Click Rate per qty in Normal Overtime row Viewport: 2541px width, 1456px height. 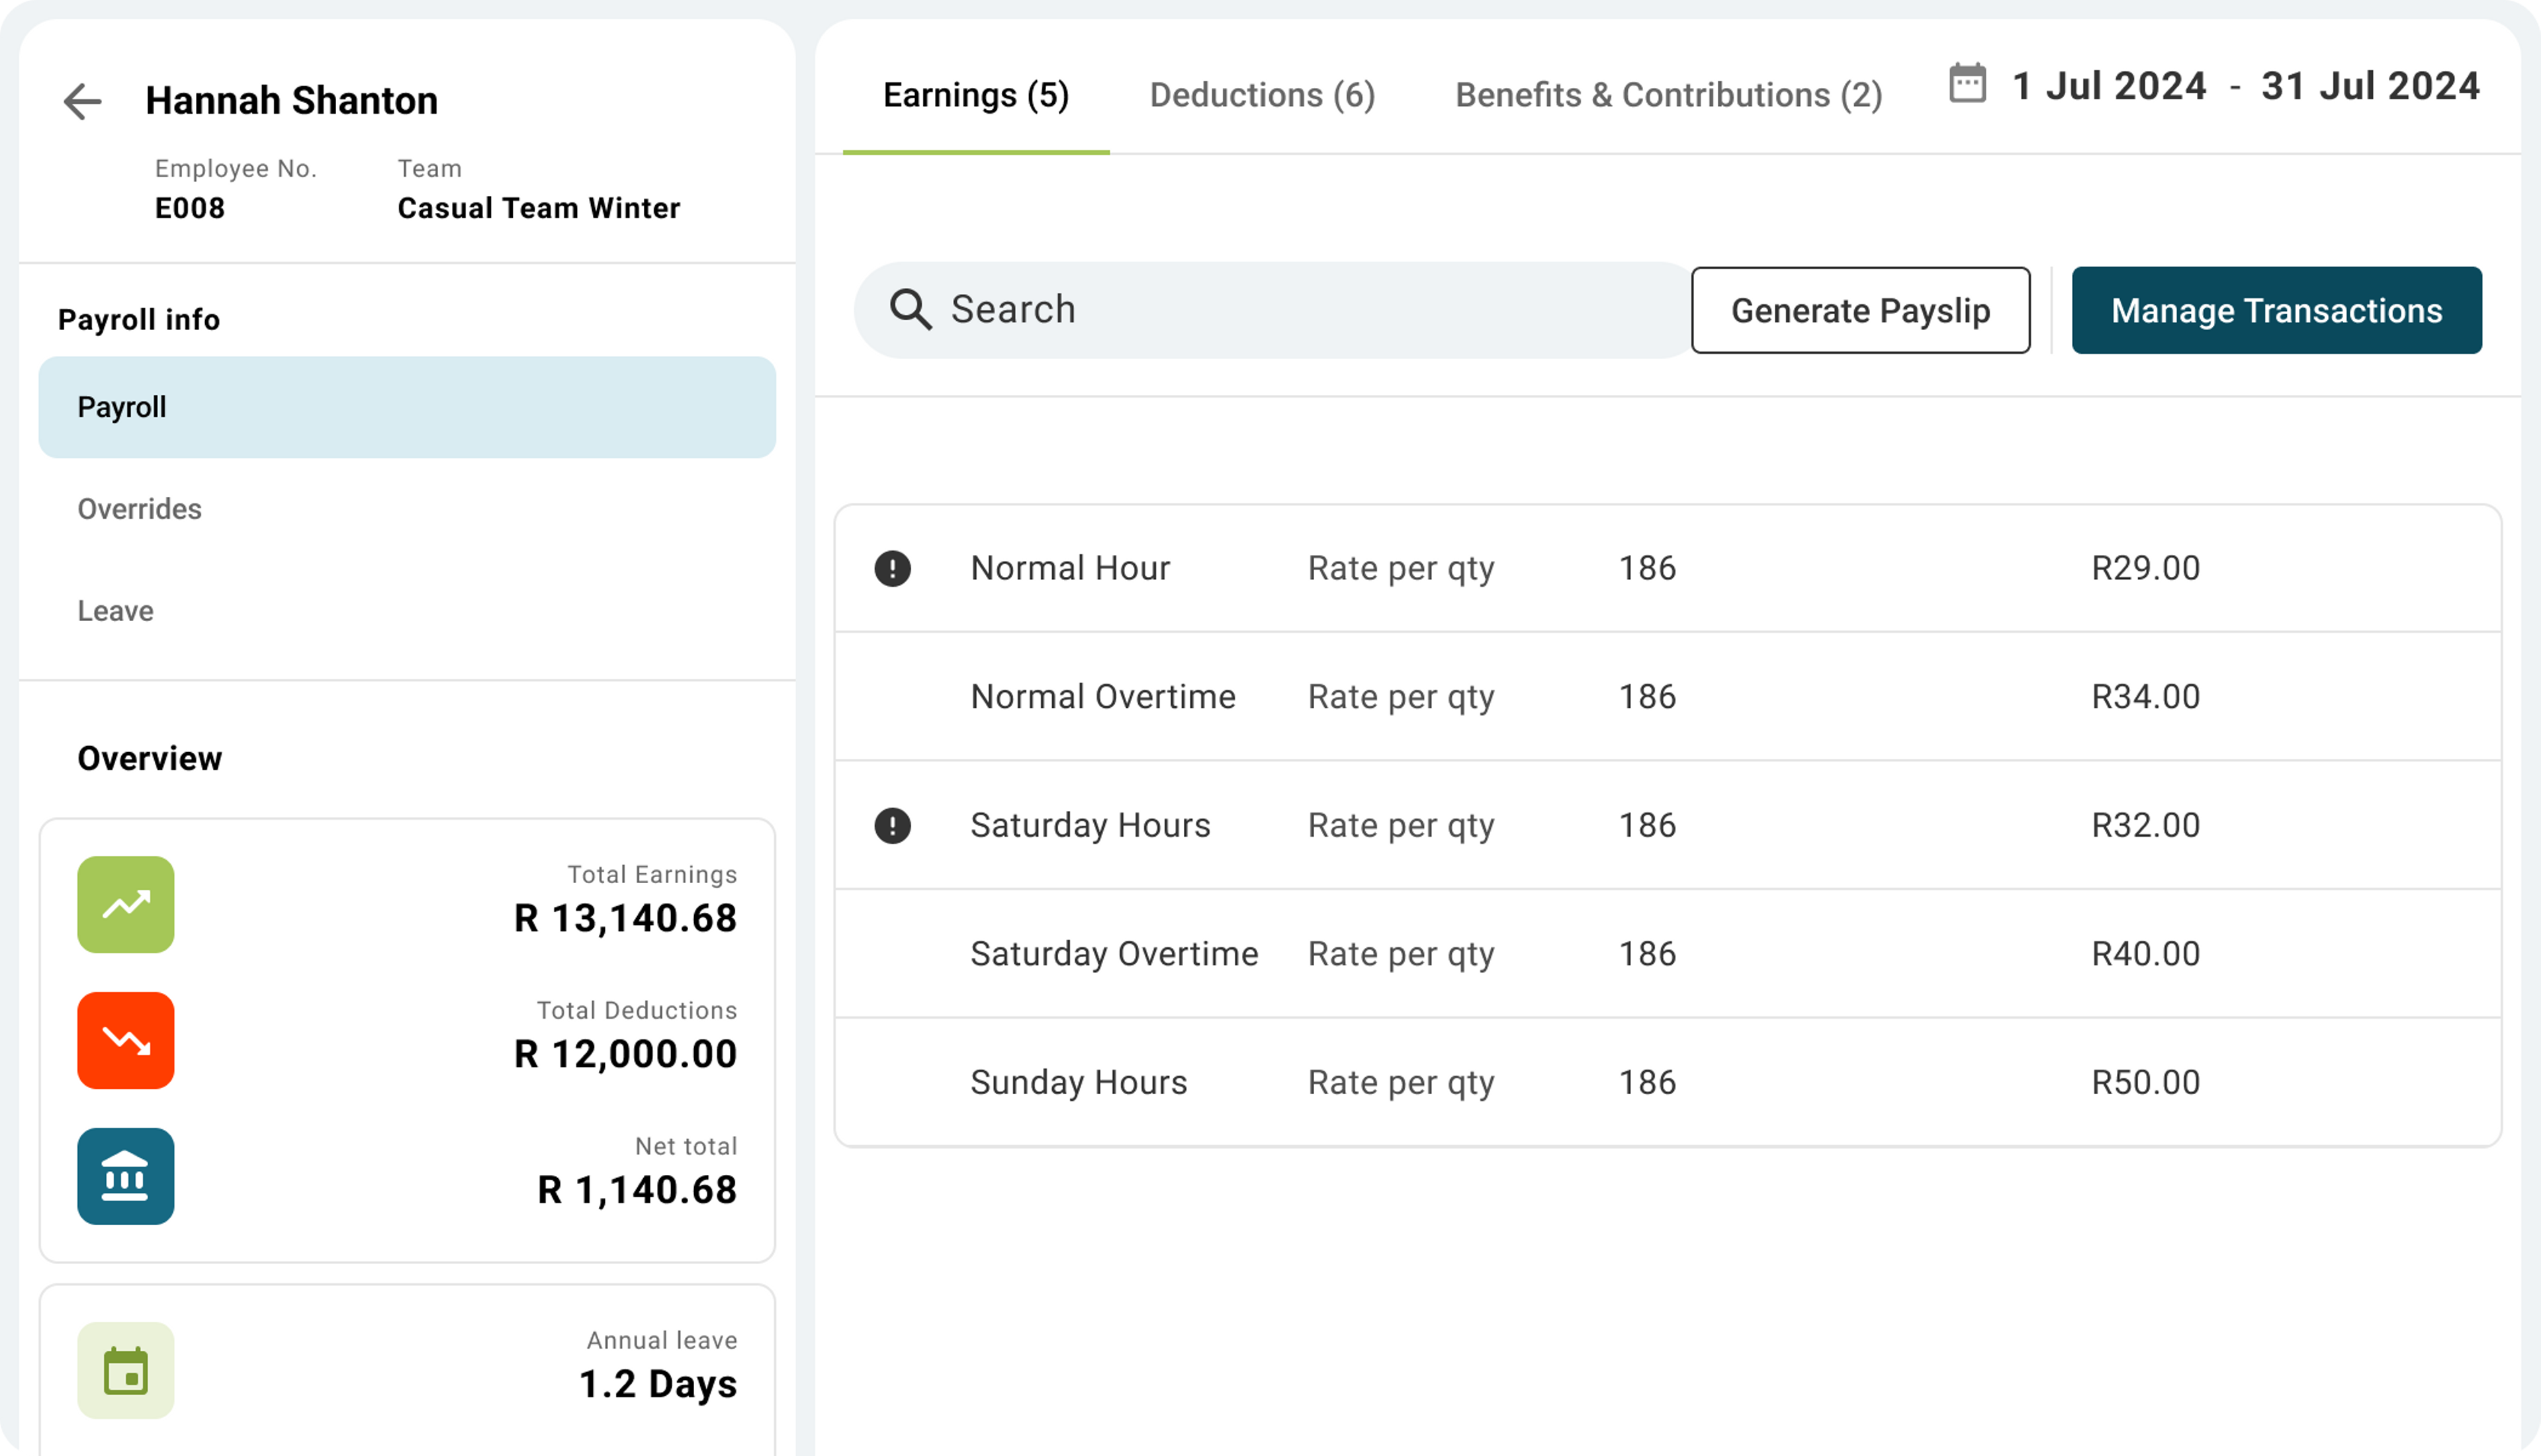pos(1401,697)
